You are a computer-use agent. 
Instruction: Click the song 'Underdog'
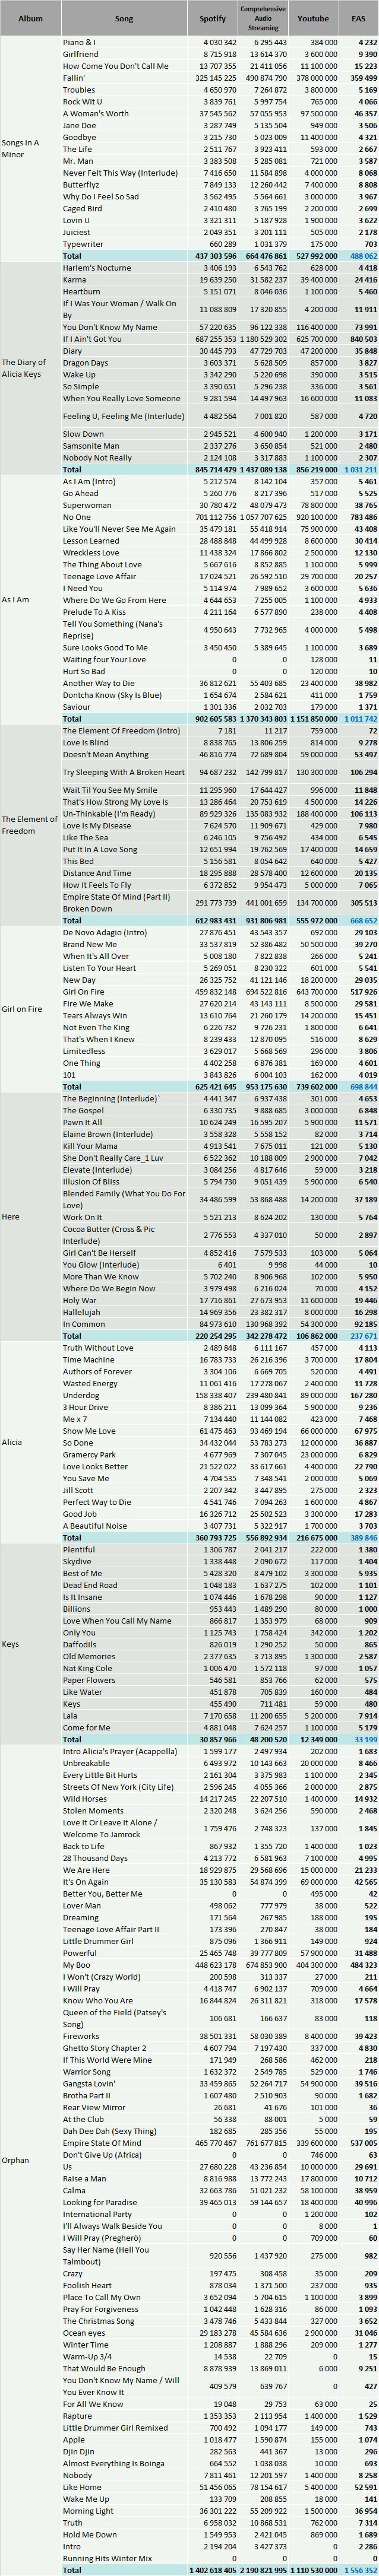(81, 1395)
